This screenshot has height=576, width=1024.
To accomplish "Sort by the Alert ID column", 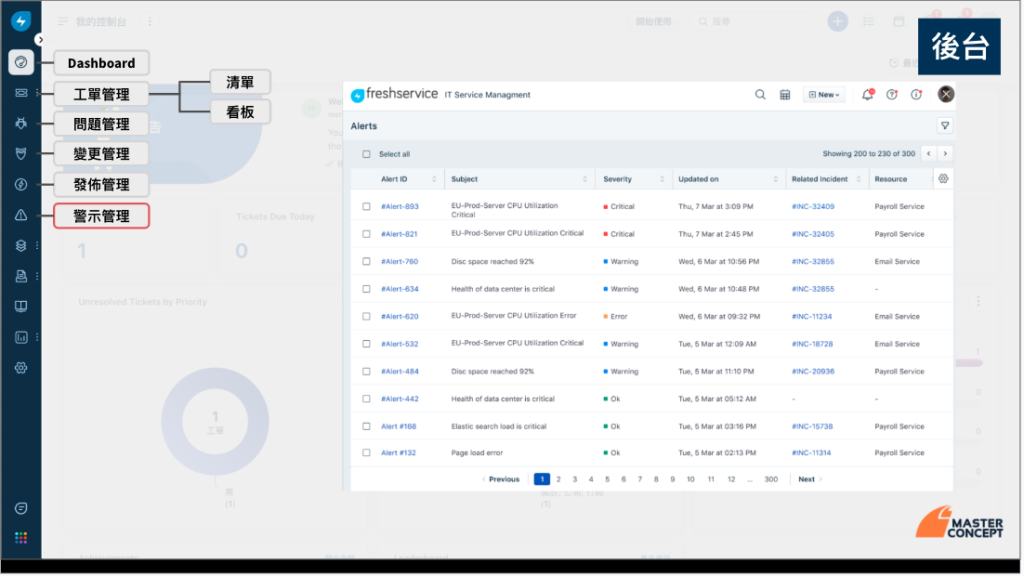I will click(435, 180).
